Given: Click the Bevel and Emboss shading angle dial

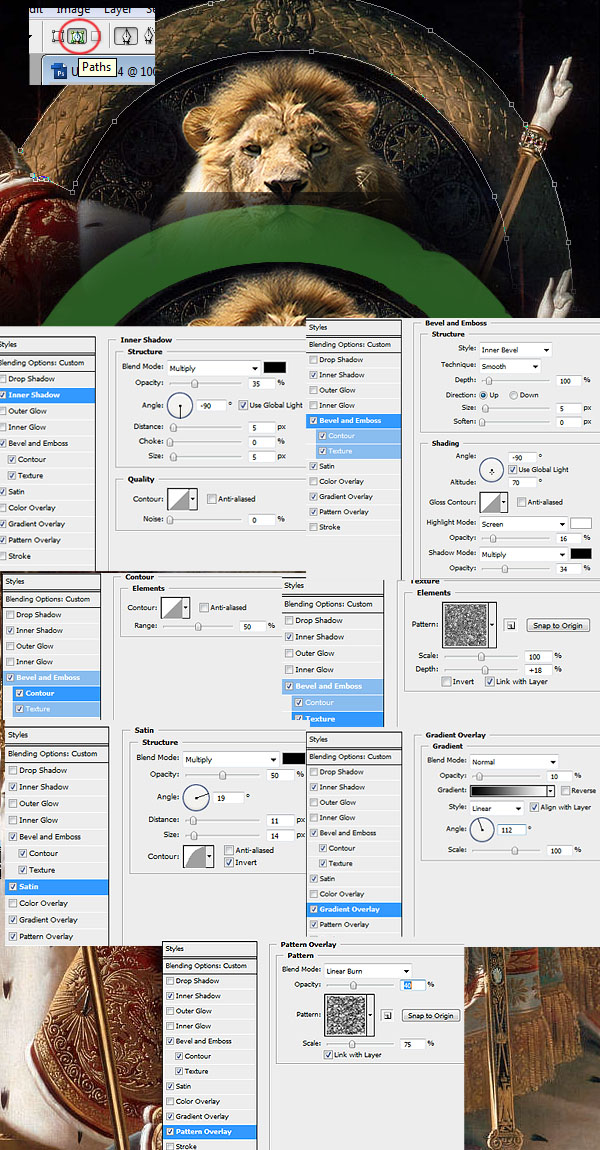Looking at the screenshot, I should (x=491, y=472).
